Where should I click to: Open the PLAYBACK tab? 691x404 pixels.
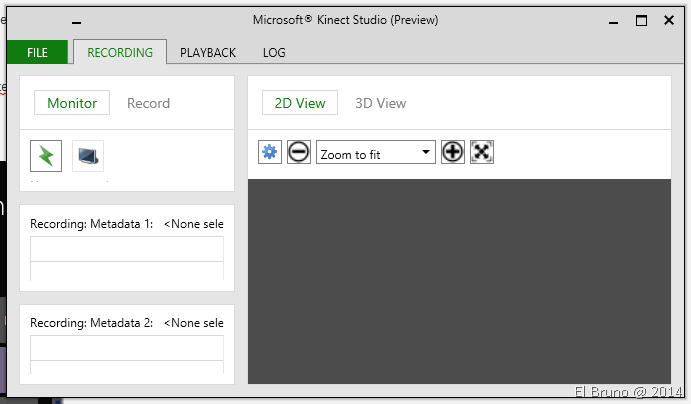click(208, 52)
